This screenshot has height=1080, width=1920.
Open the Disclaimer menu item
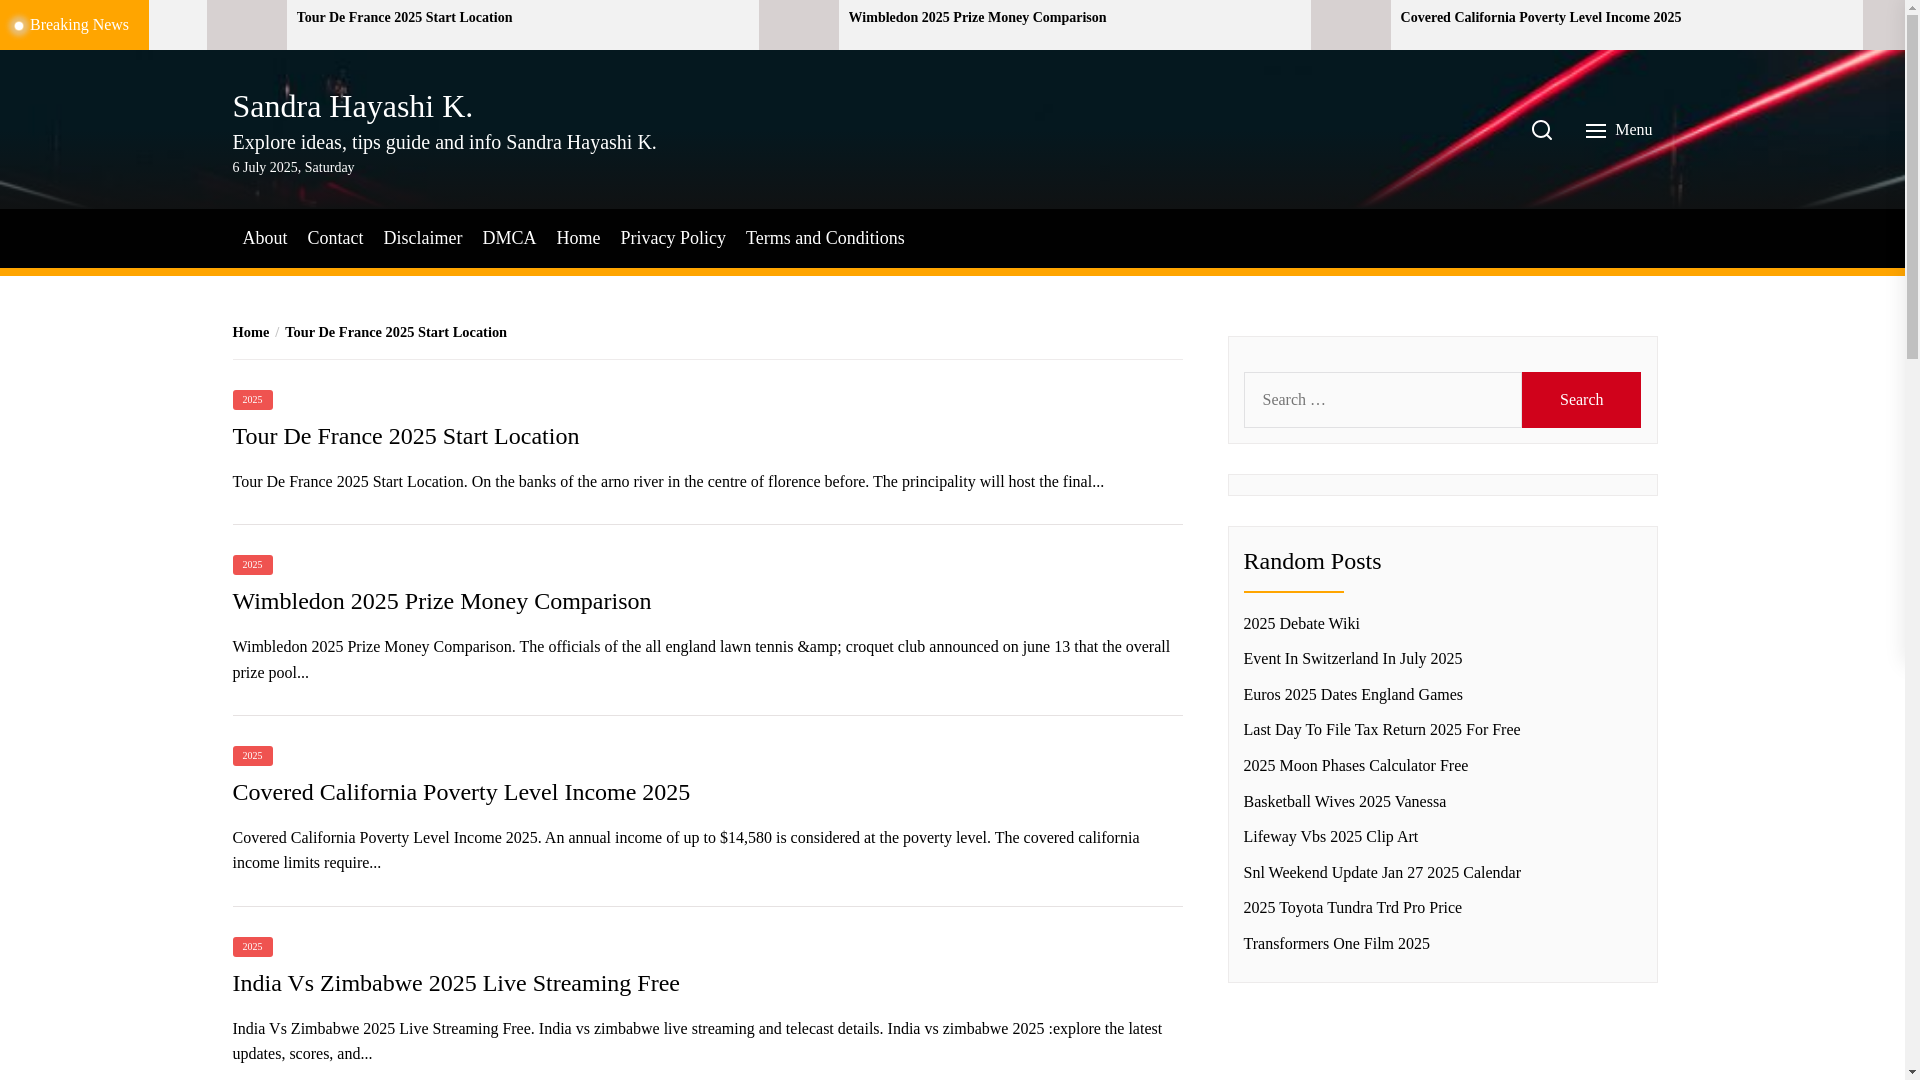[x=422, y=238]
